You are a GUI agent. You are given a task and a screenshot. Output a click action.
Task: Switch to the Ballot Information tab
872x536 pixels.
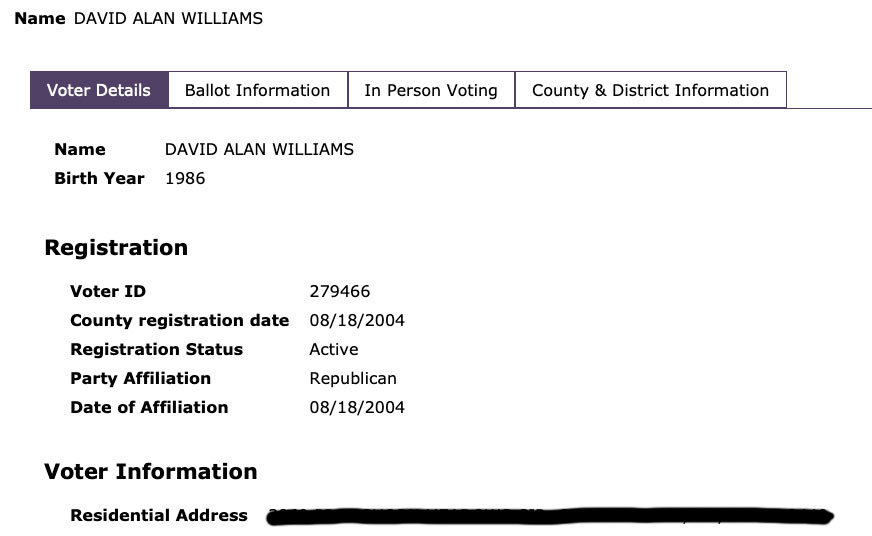[x=257, y=90]
